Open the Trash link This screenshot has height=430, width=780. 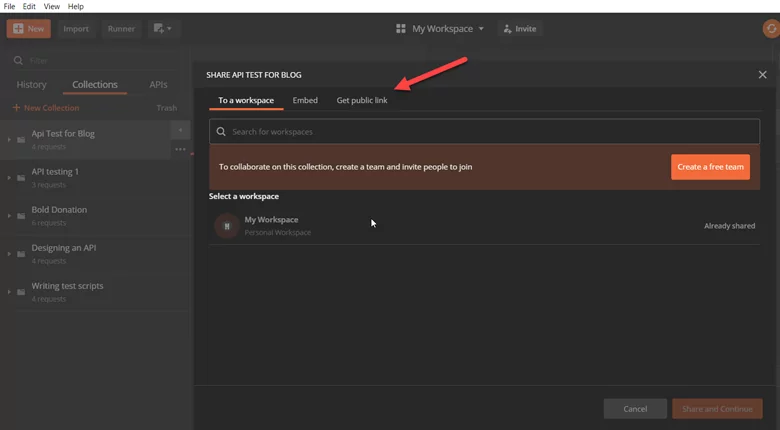point(167,108)
